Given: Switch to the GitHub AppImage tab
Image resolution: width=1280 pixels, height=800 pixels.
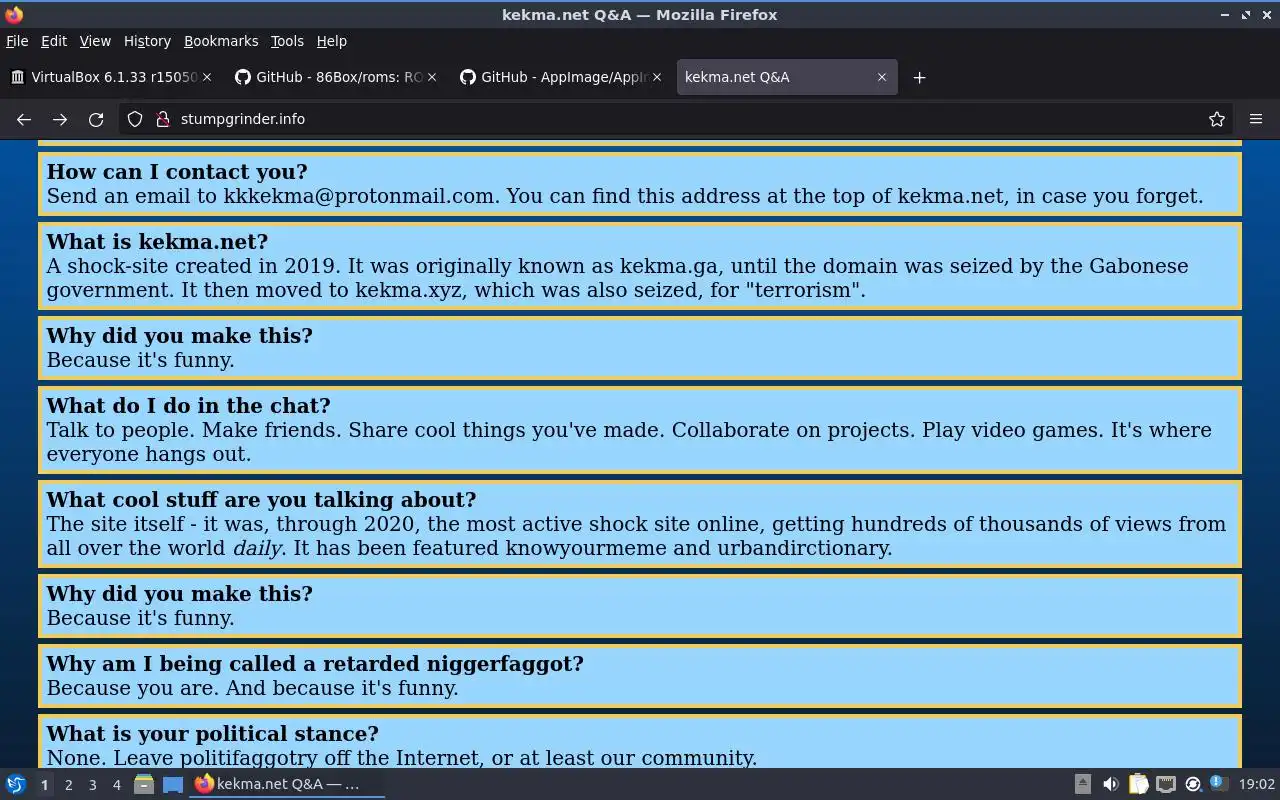Looking at the screenshot, I should pyautogui.click(x=560, y=77).
